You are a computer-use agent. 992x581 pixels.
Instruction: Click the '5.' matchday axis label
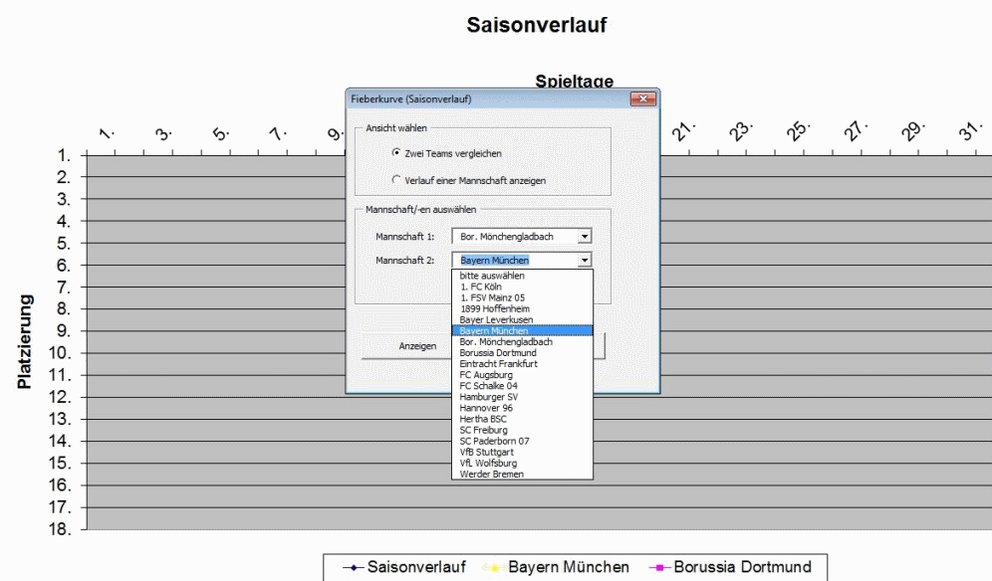(x=221, y=134)
